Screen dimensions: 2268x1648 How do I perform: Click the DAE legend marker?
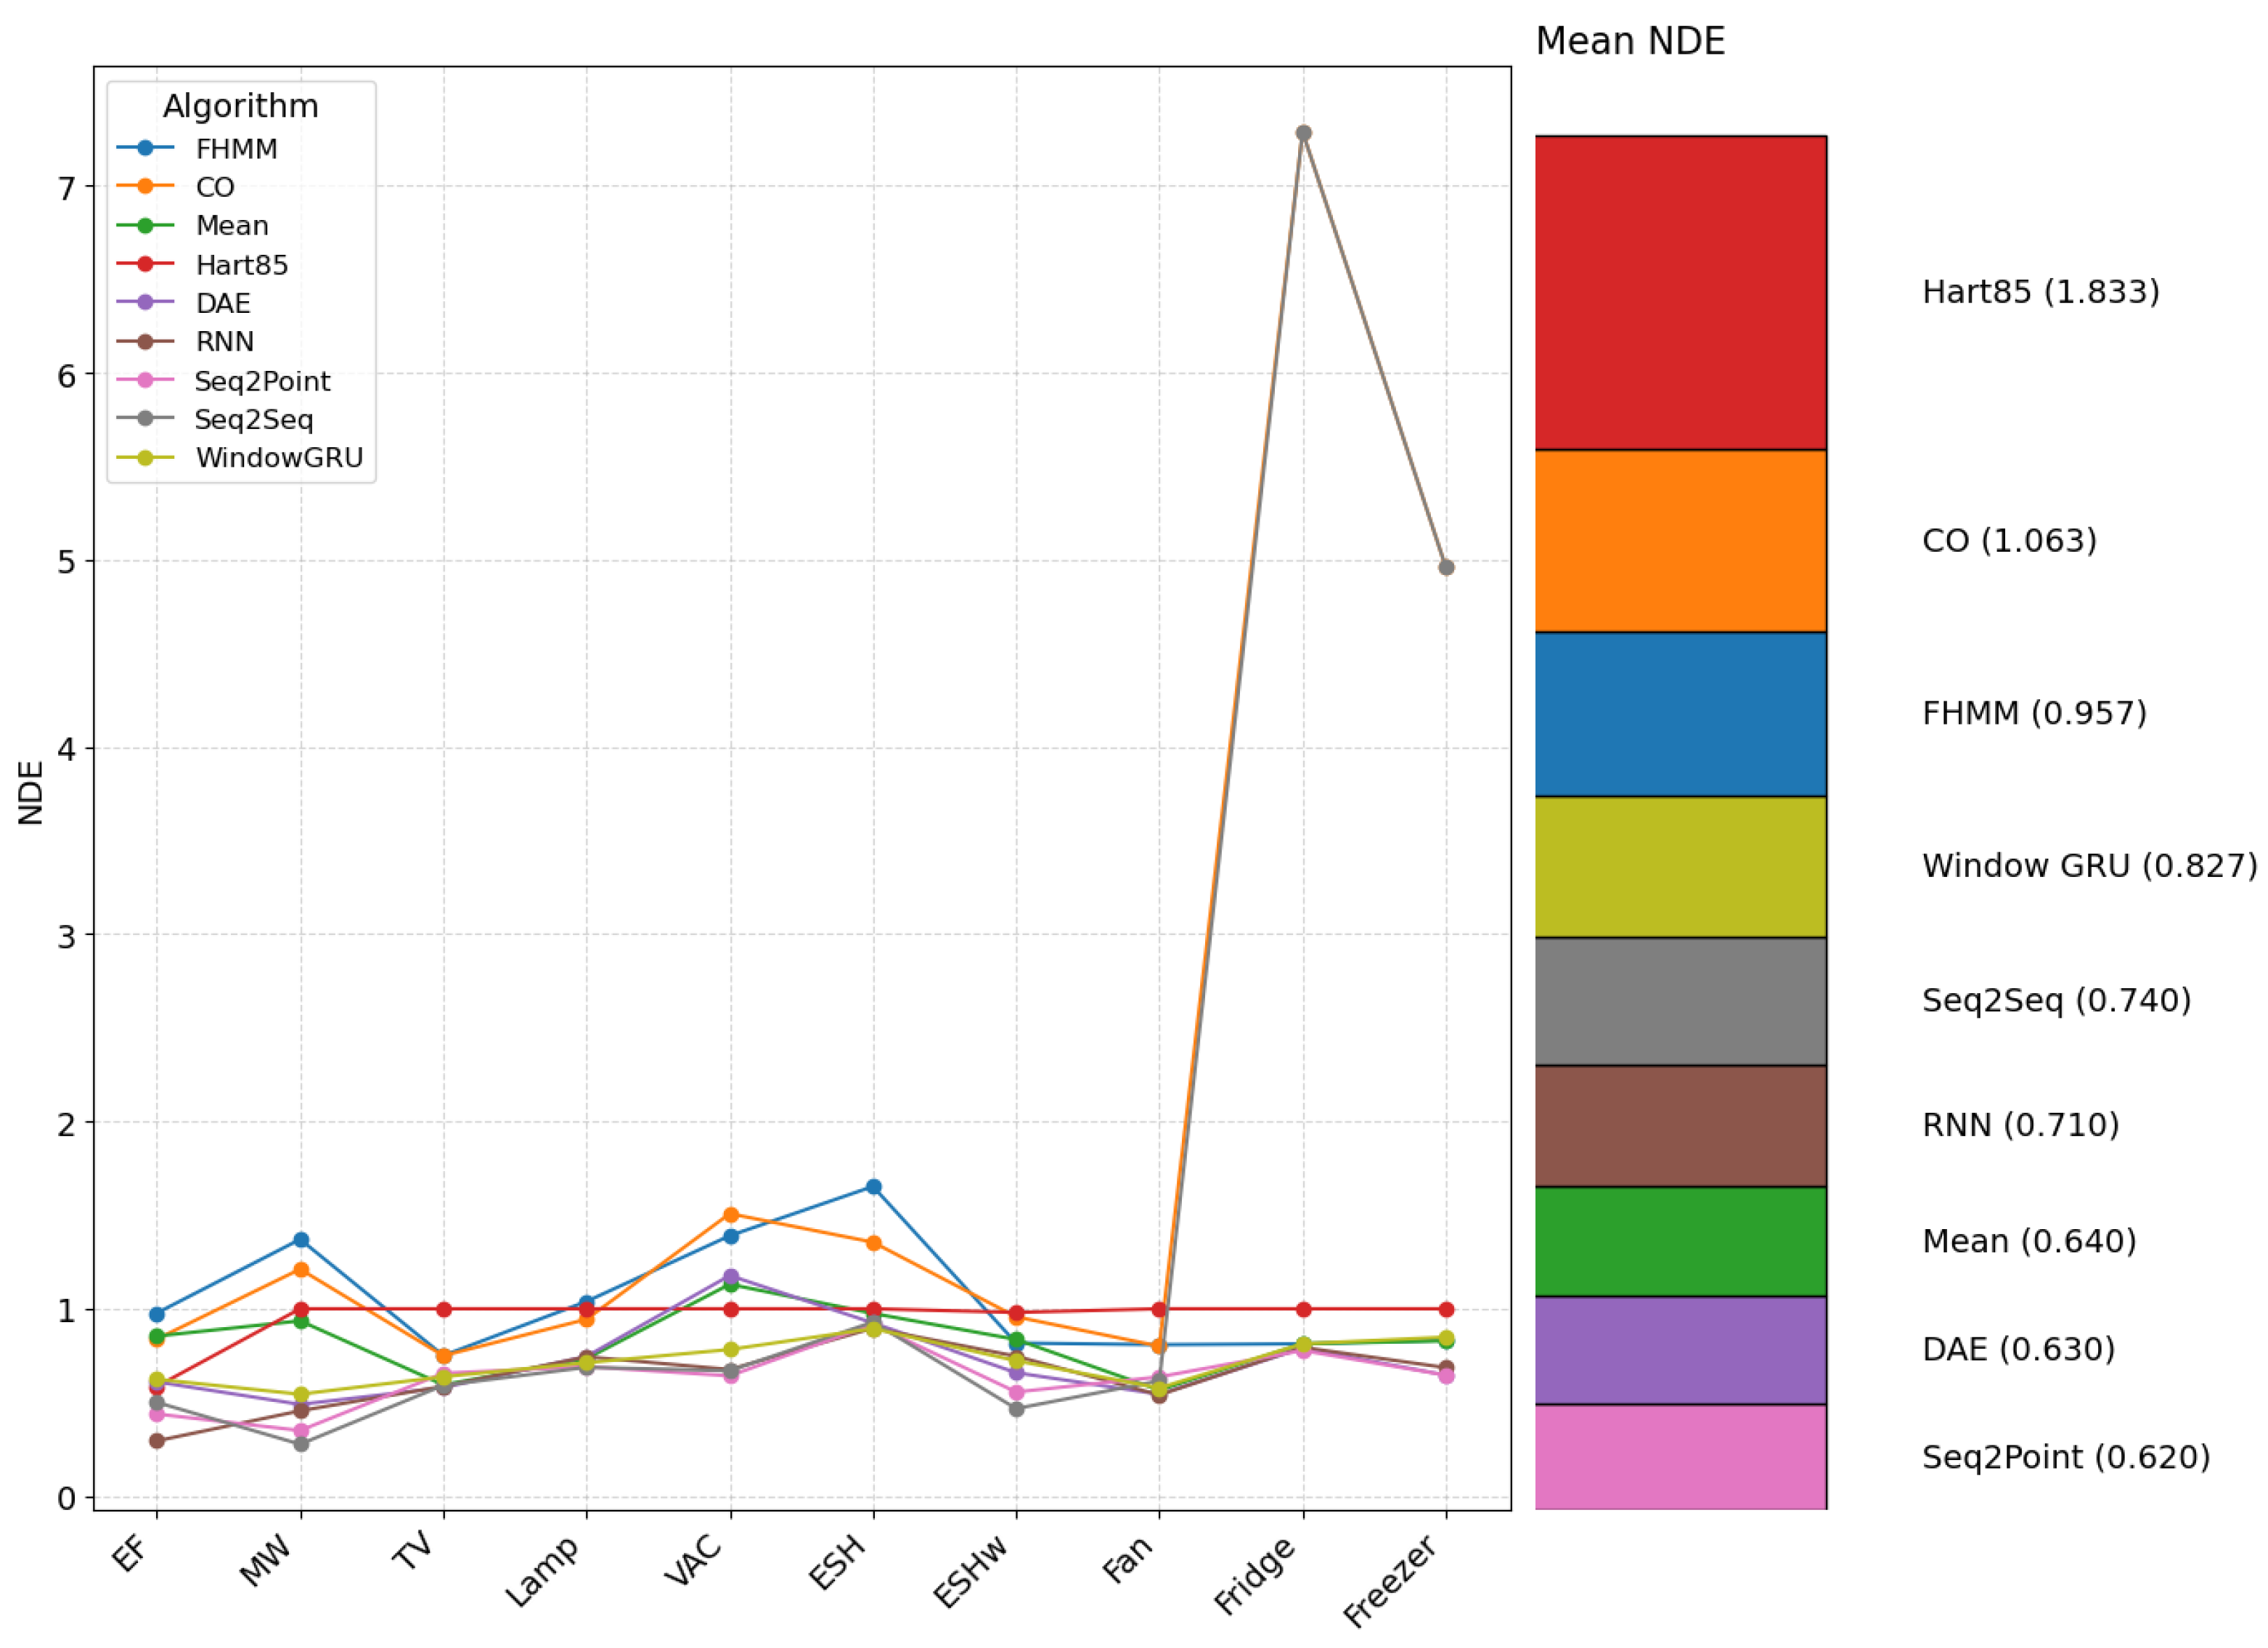point(146,302)
